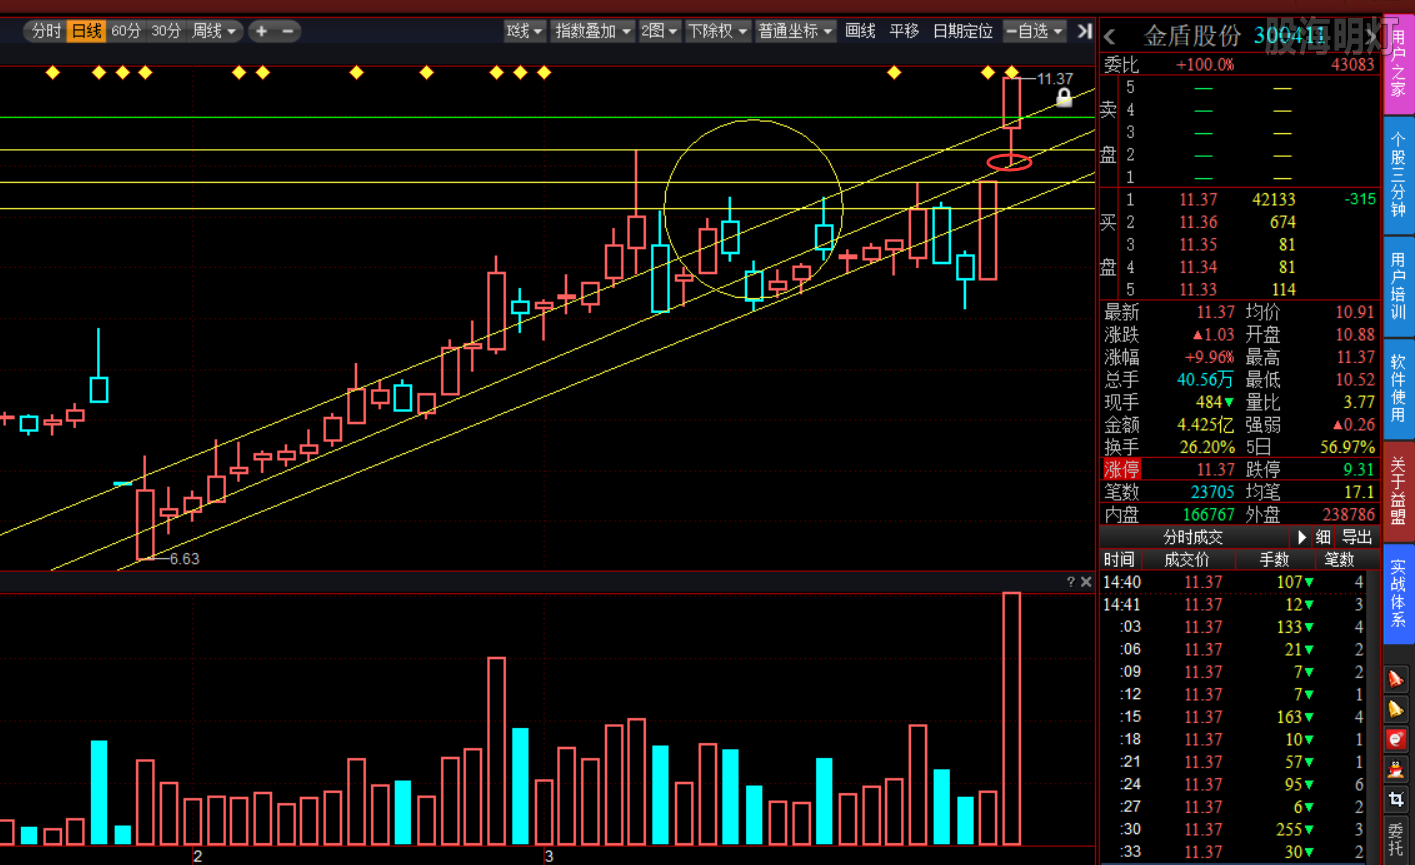Click the 分时成交 panel header
This screenshot has width=1415, height=865.
[1192, 537]
